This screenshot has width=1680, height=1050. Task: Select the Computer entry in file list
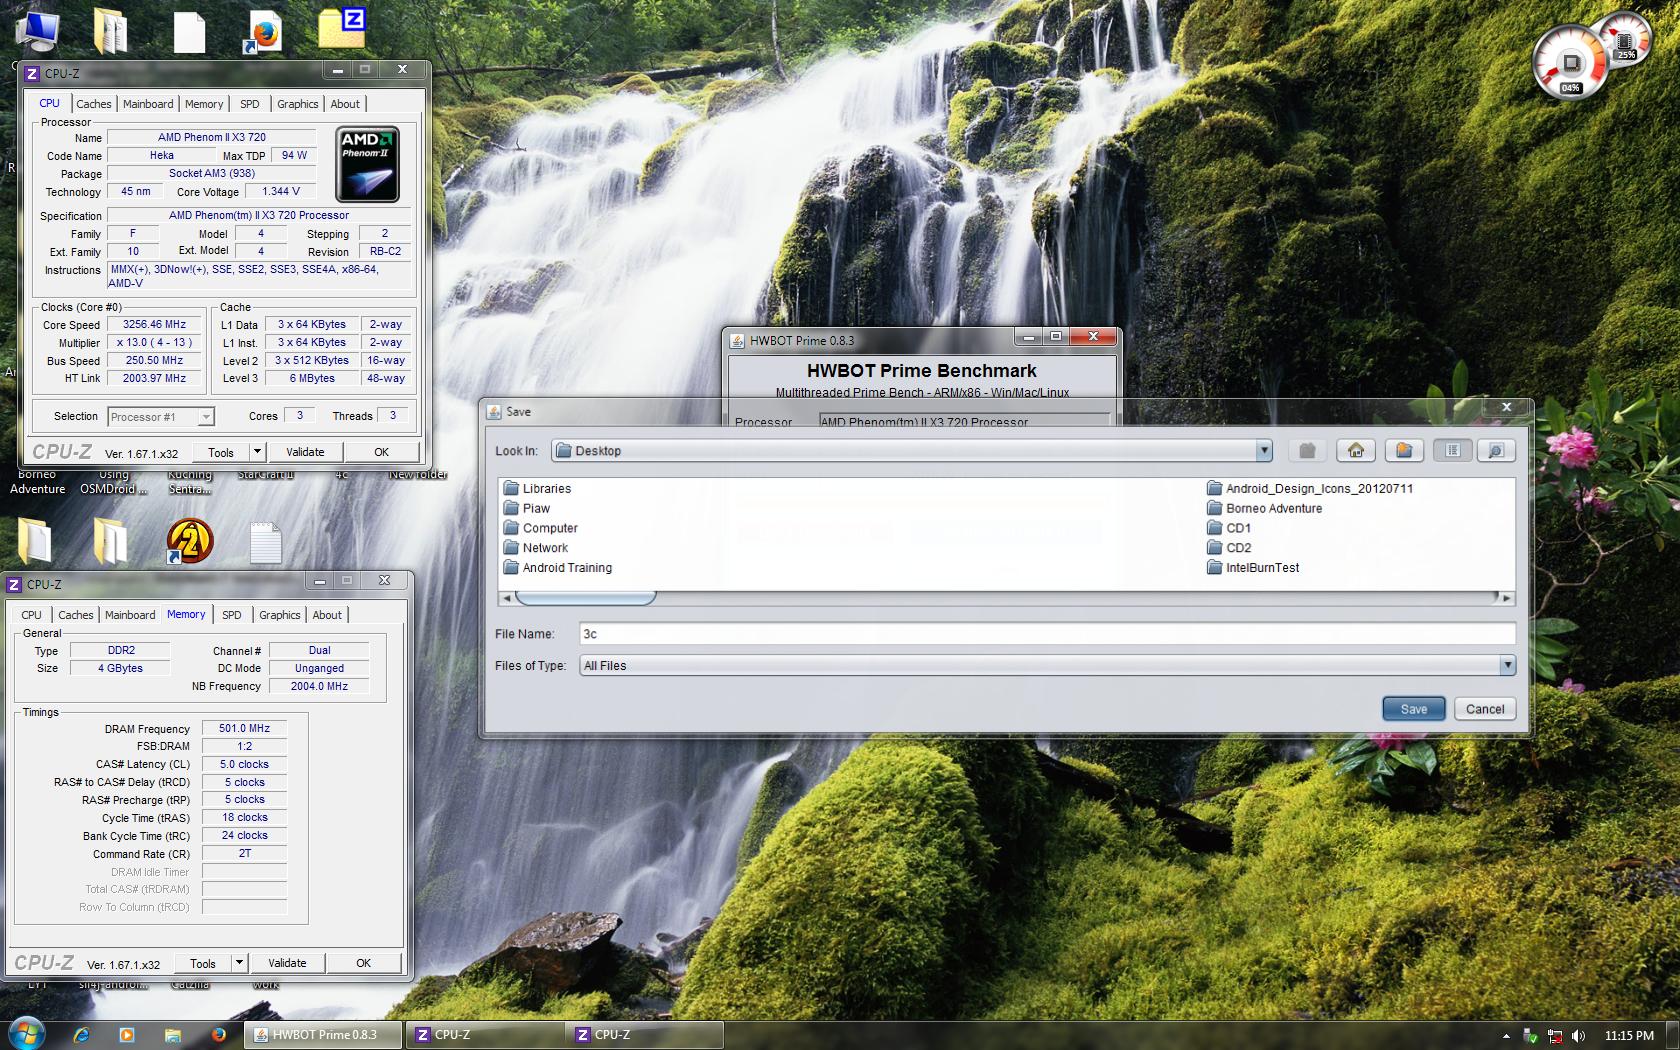coord(541,528)
